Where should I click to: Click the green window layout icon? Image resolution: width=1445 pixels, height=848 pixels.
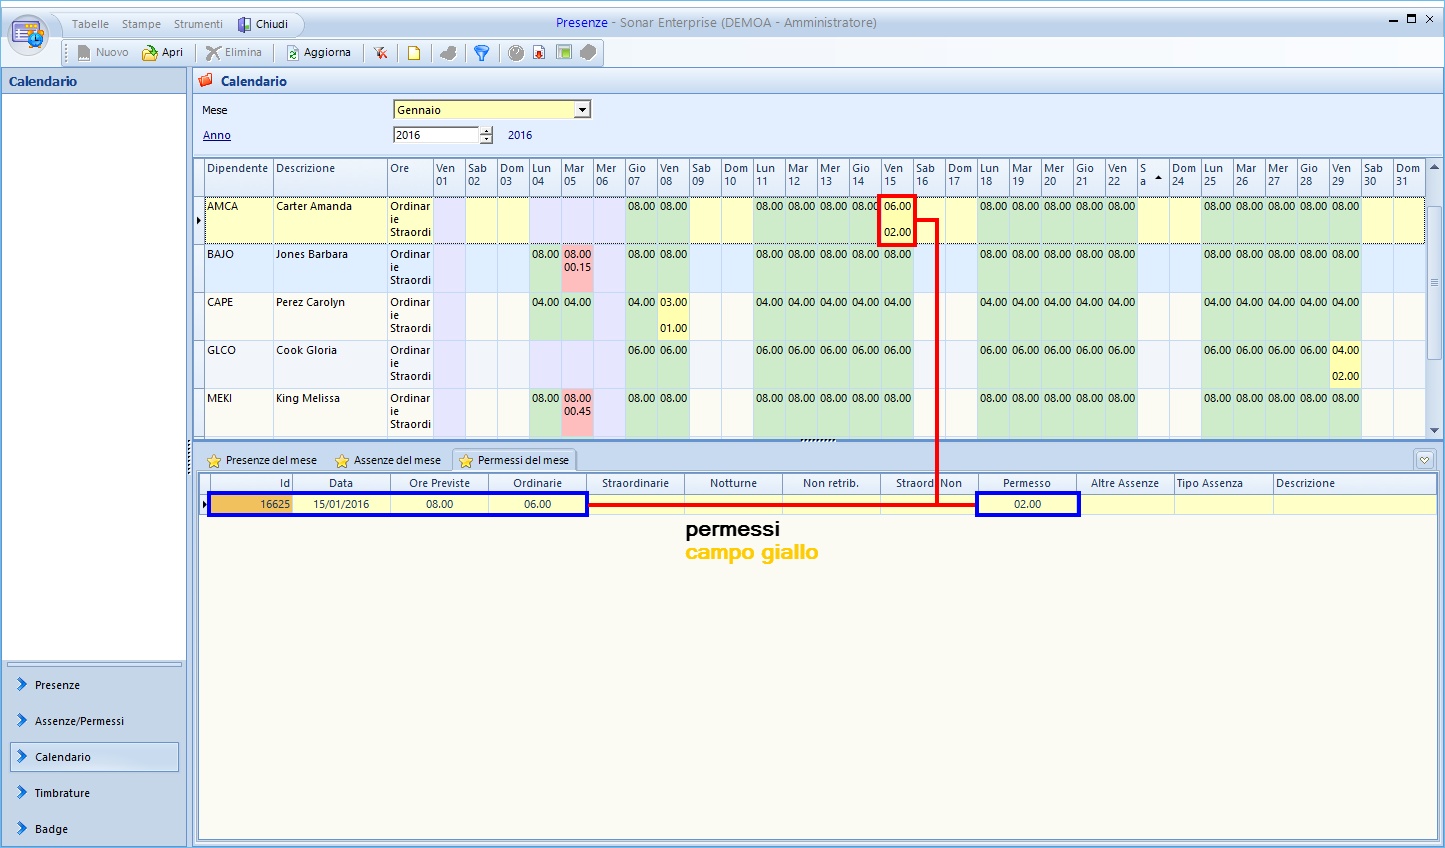[x=564, y=53]
